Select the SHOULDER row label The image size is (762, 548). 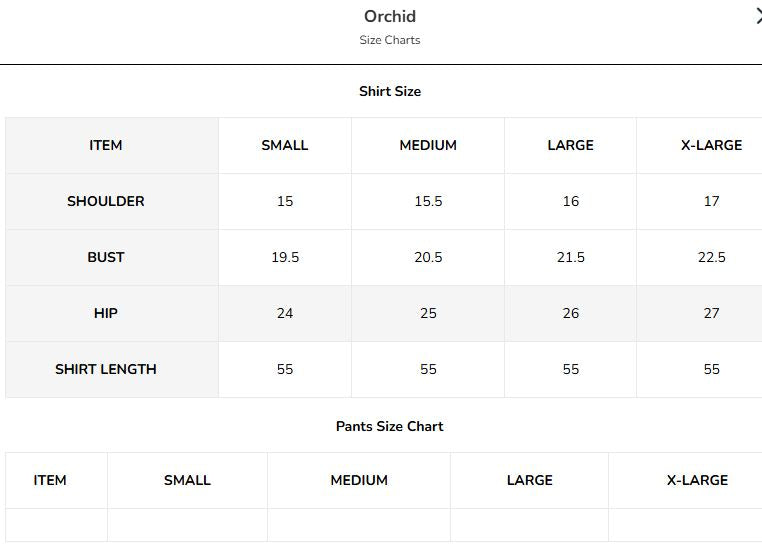(105, 201)
